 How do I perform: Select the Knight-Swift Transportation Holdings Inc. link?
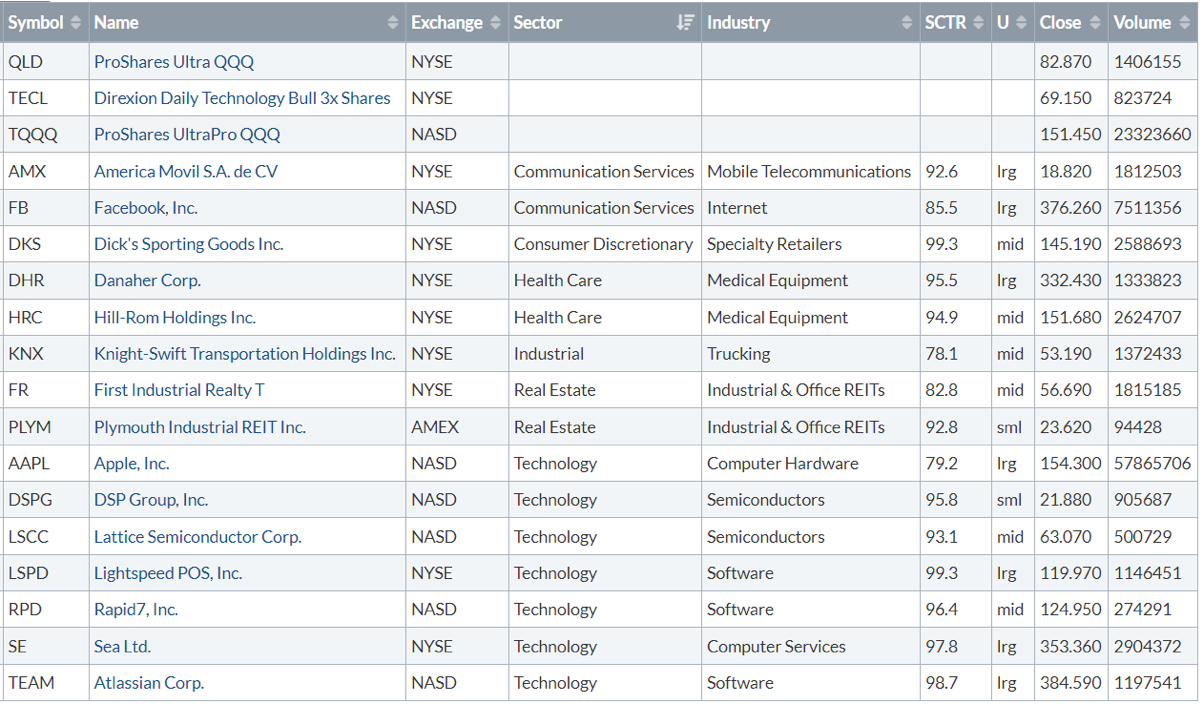pos(244,354)
